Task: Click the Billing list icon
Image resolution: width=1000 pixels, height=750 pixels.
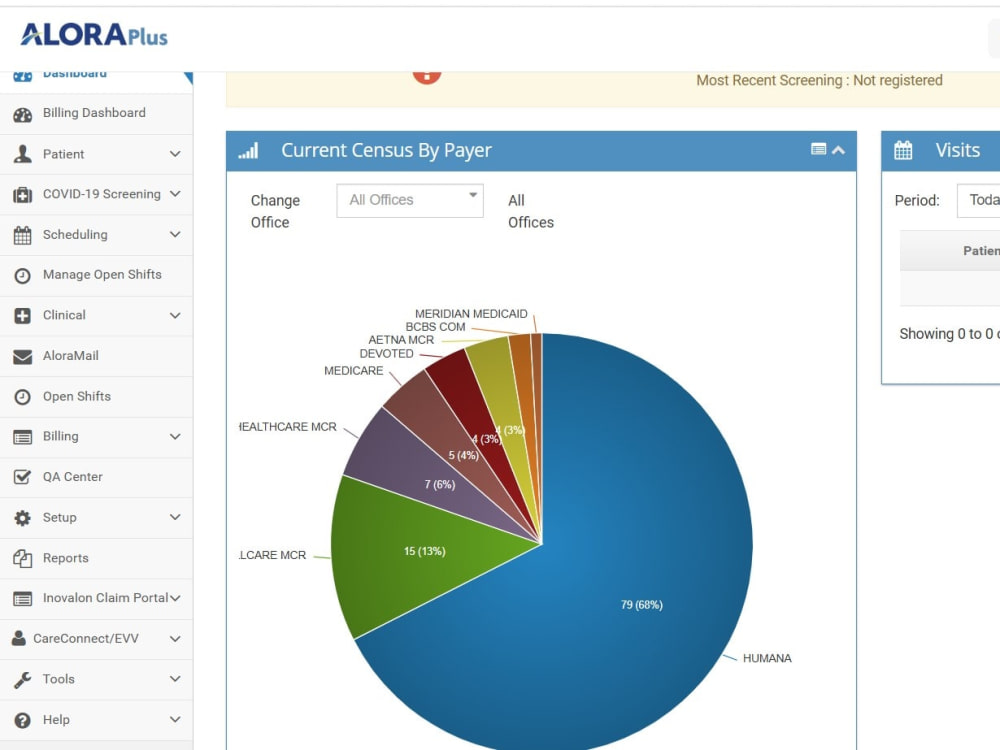Action: 22,437
